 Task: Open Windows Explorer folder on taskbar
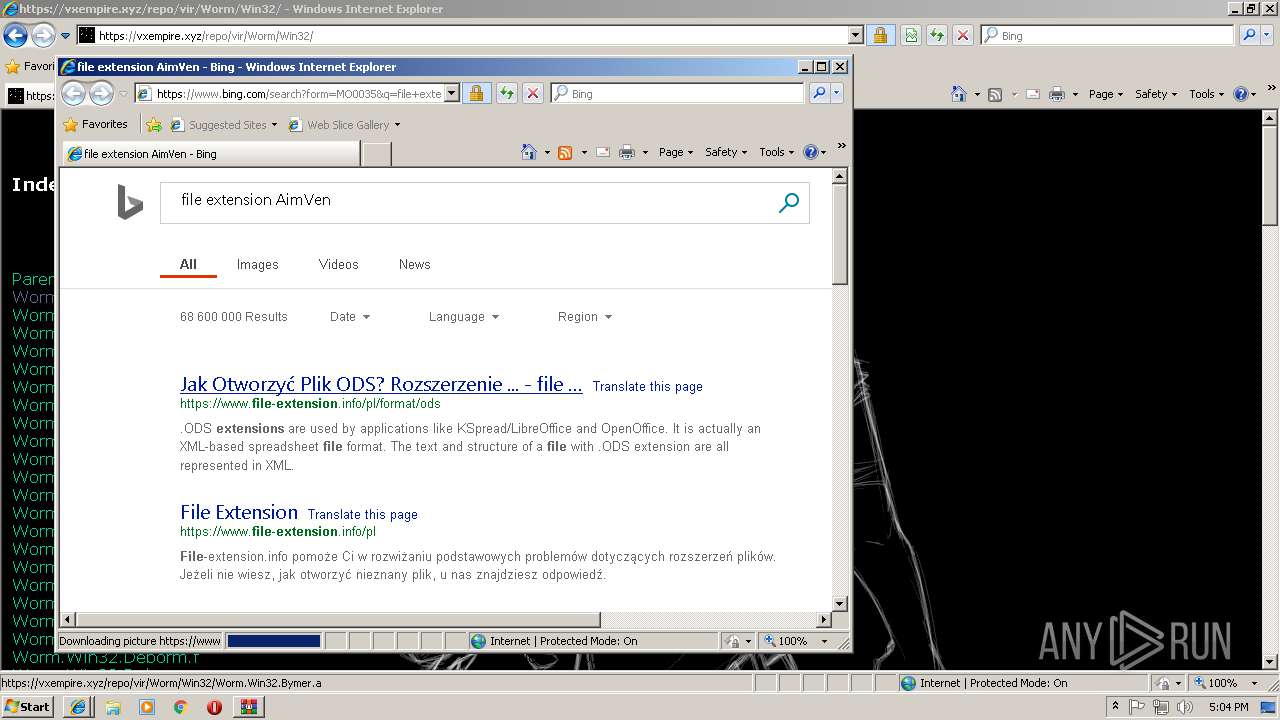tap(113, 707)
